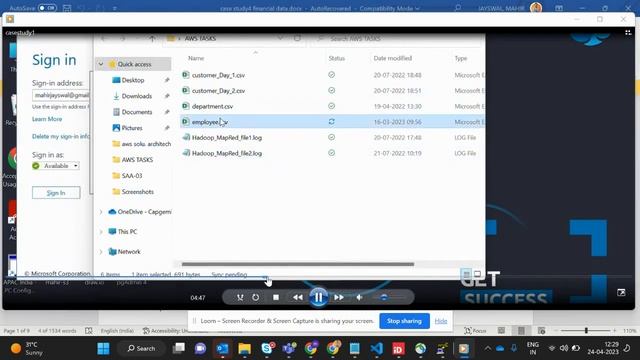The height and width of the screenshot is (360, 640).
Task: Select the SAA-03 folder in sidebar
Action: (x=131, y=176)
